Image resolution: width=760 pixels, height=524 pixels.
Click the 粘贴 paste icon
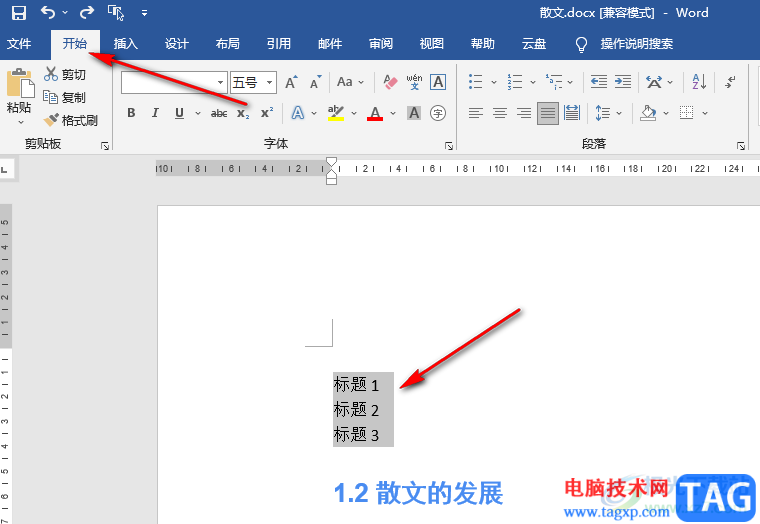pos(20,82)
